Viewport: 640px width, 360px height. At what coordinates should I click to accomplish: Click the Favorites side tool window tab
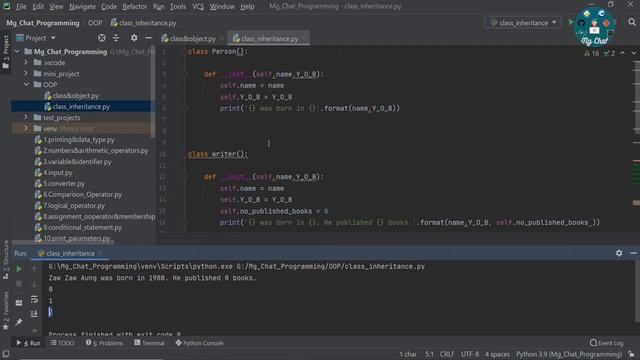tap(6, 310)
